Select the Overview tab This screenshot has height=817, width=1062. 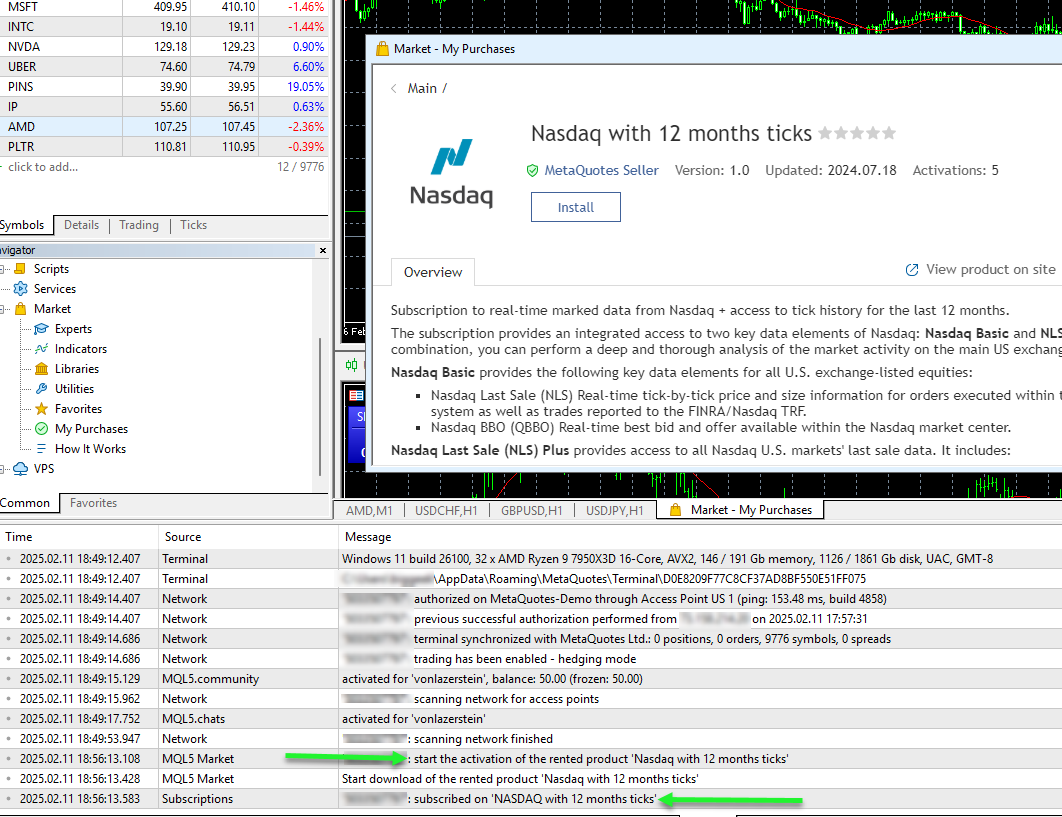[433, 272]
